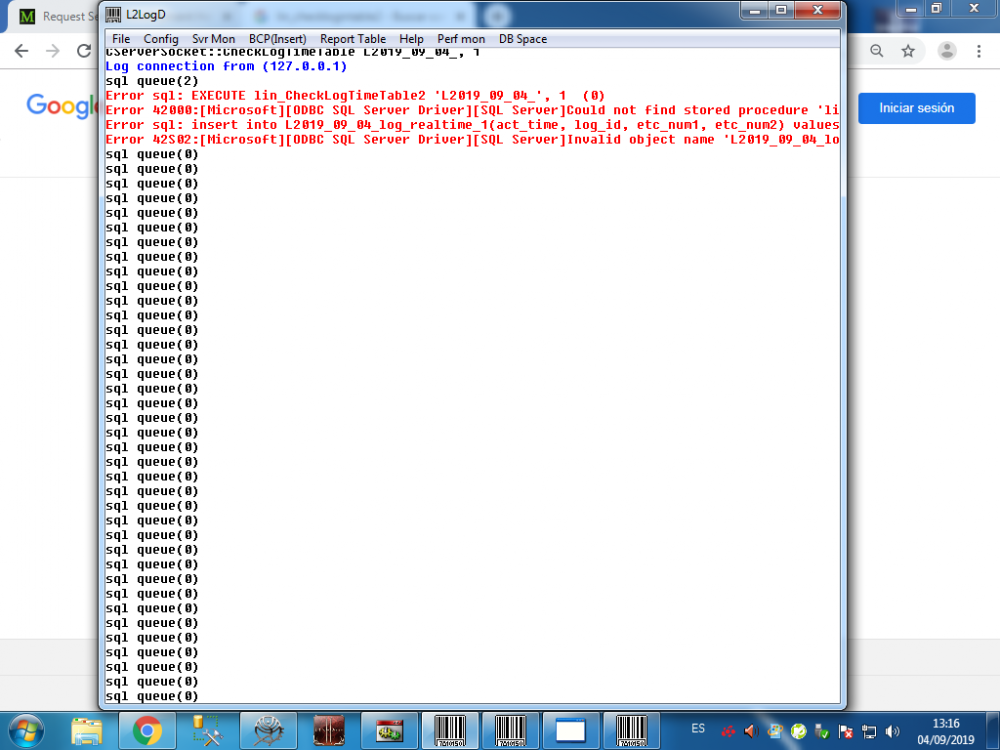
Task: Open the Config menu
Action: tap(161, 39)
